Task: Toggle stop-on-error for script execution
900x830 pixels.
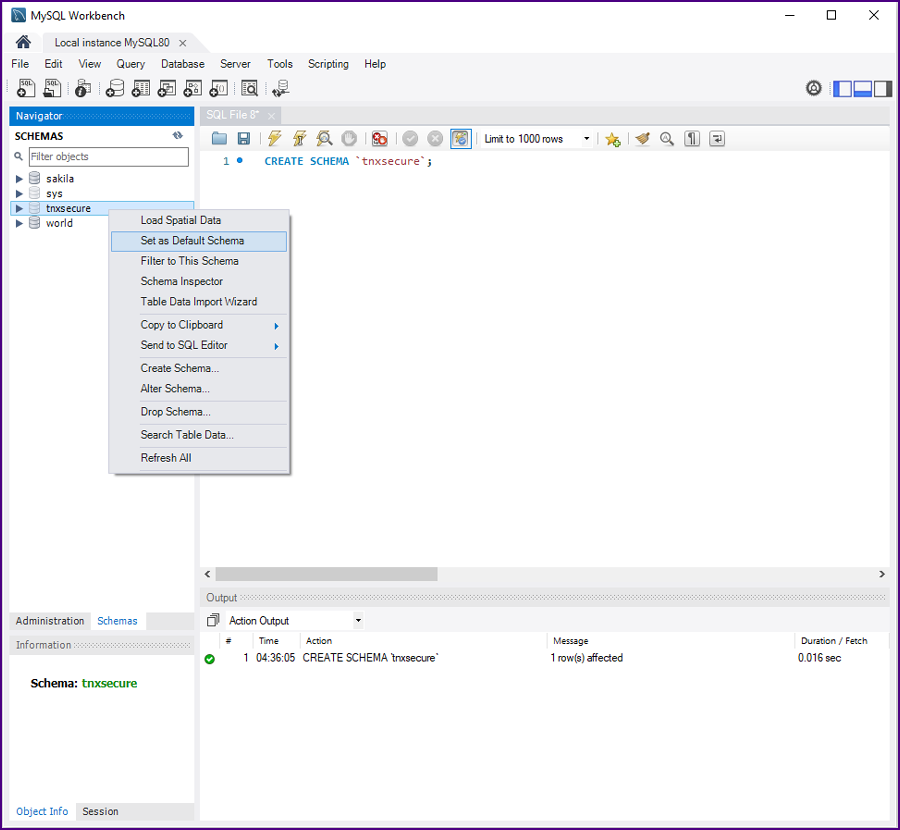Action: click(x=379, y=138)
